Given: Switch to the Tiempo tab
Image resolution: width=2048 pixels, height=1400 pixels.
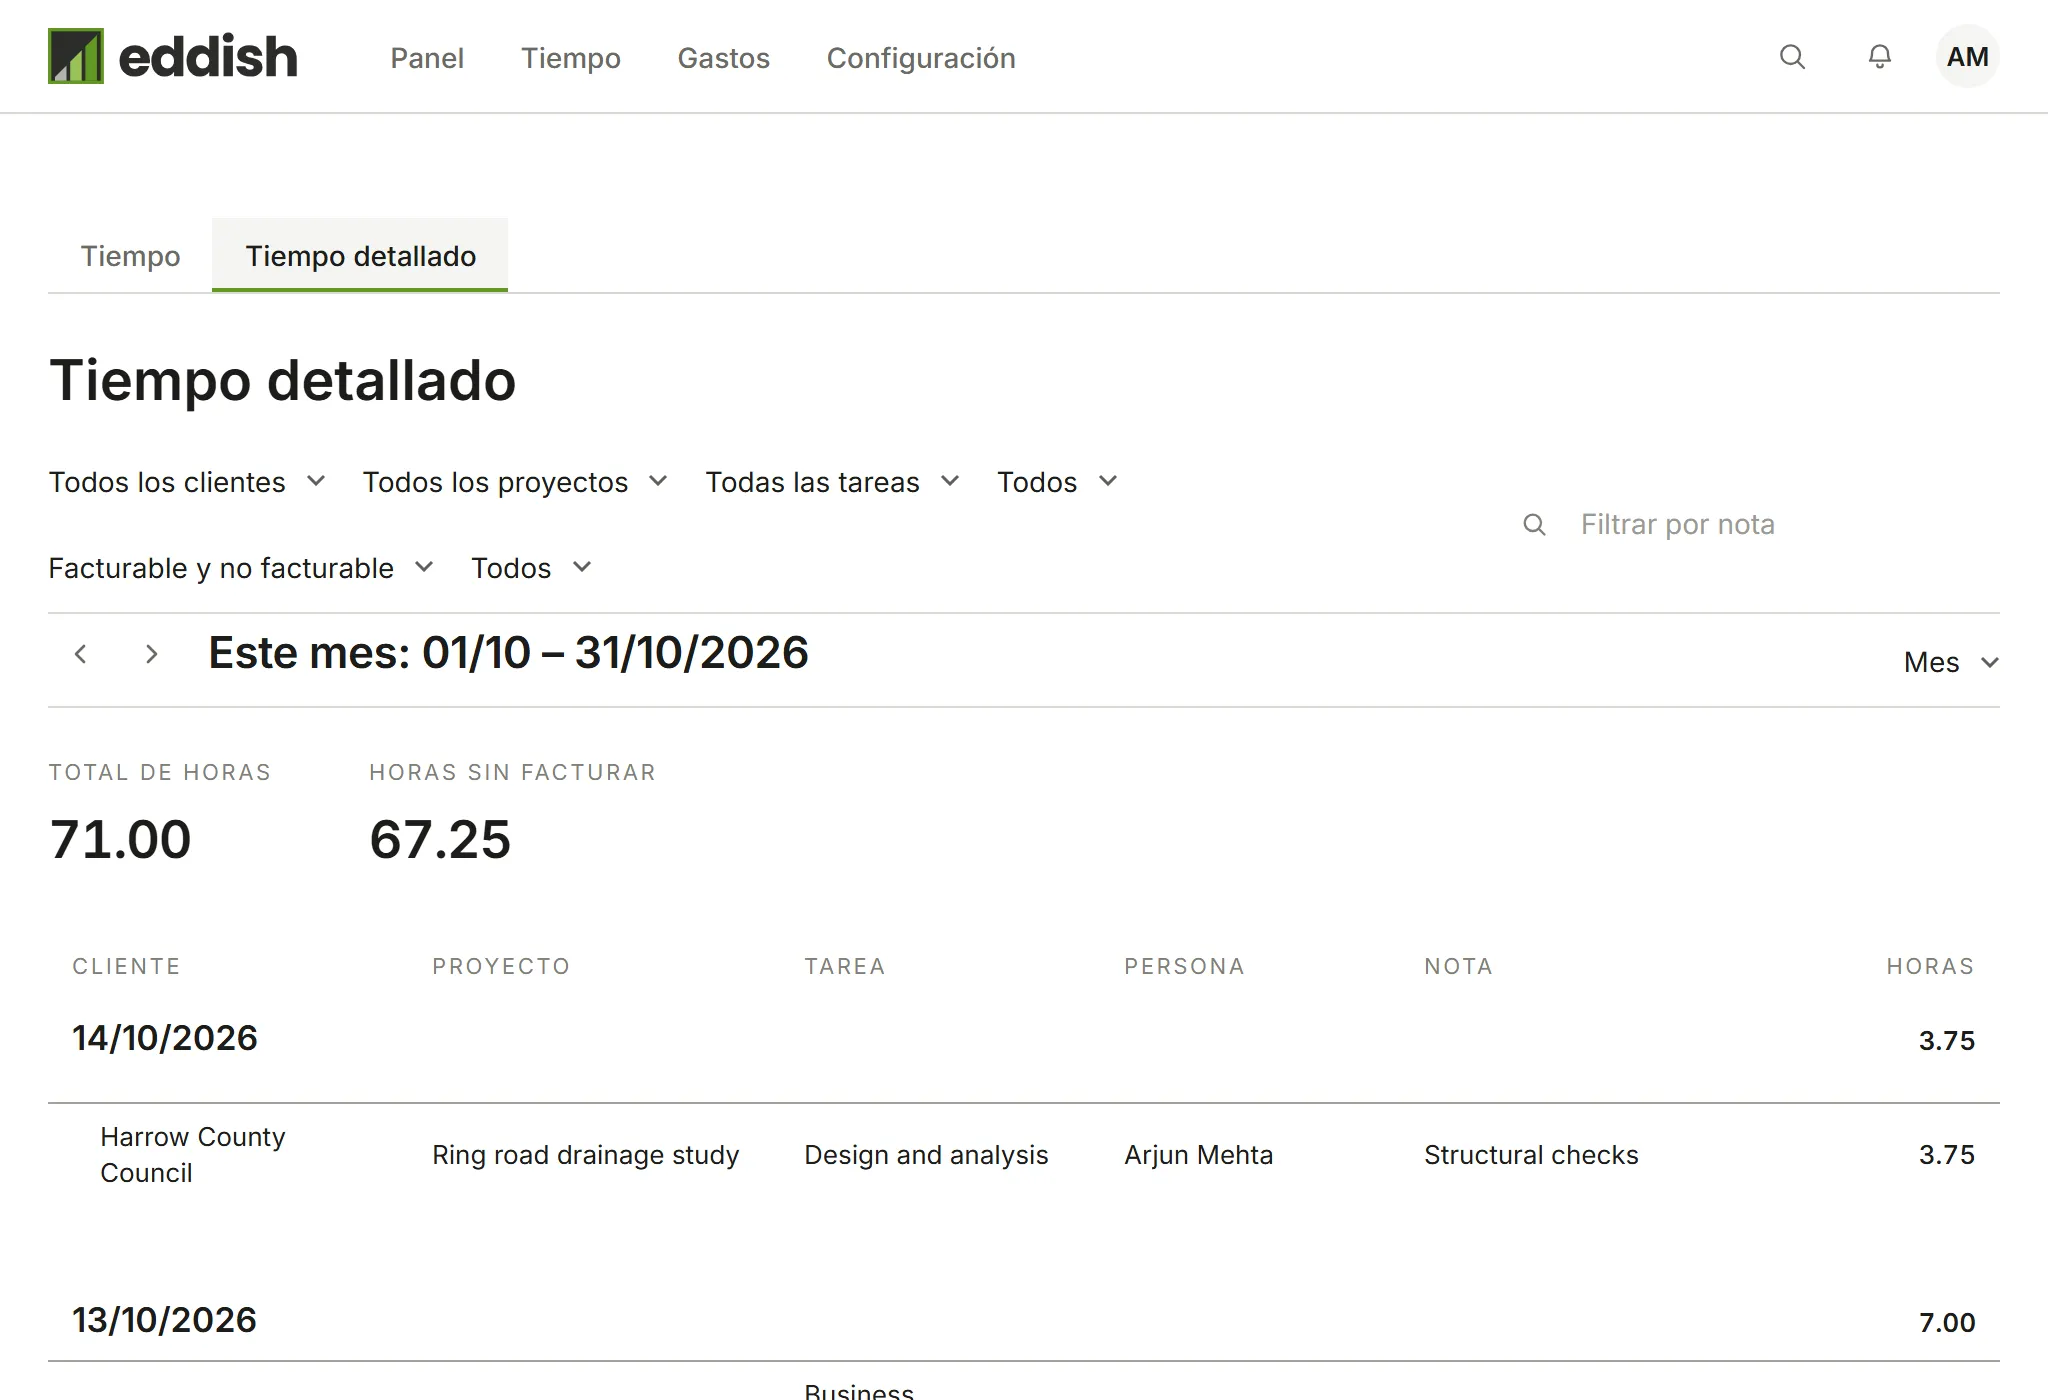Looking at the screenshot, I should [x=130, y=256].
